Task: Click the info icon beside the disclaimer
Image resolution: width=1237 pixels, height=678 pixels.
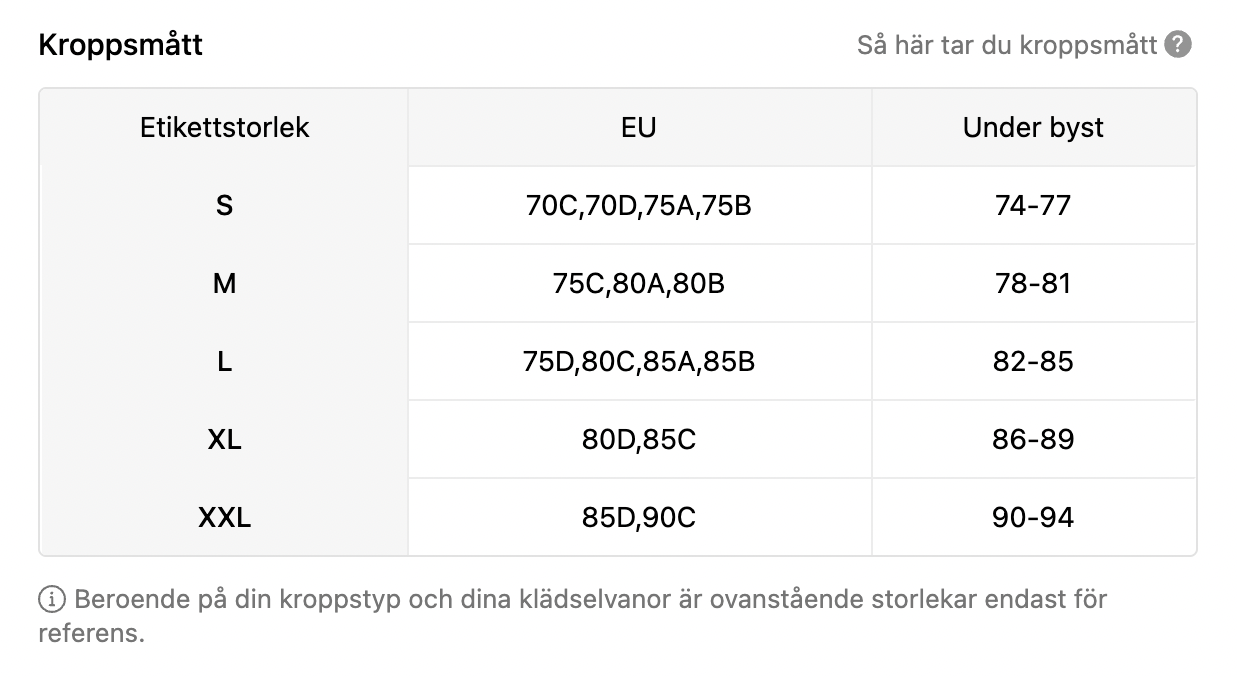Action: click(52, 600)
